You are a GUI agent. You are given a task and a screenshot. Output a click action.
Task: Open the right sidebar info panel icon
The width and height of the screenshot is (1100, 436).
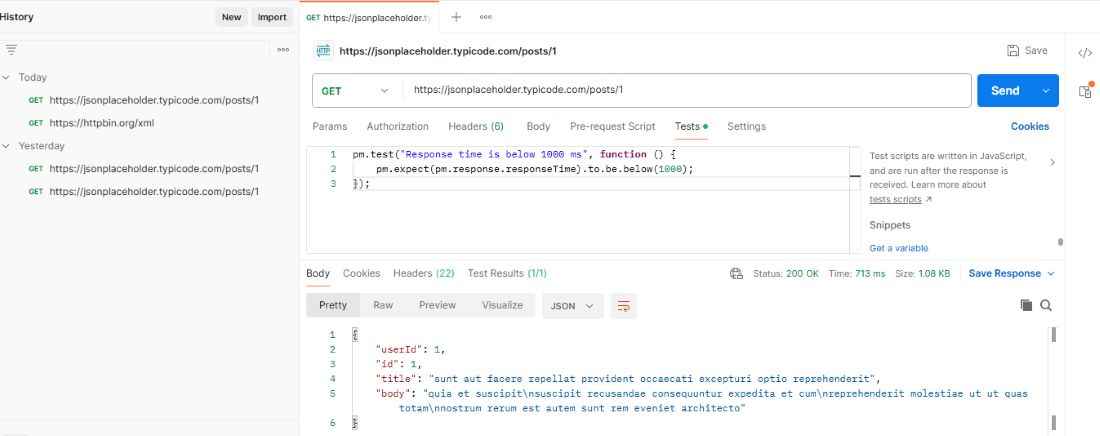(1085, 91)
